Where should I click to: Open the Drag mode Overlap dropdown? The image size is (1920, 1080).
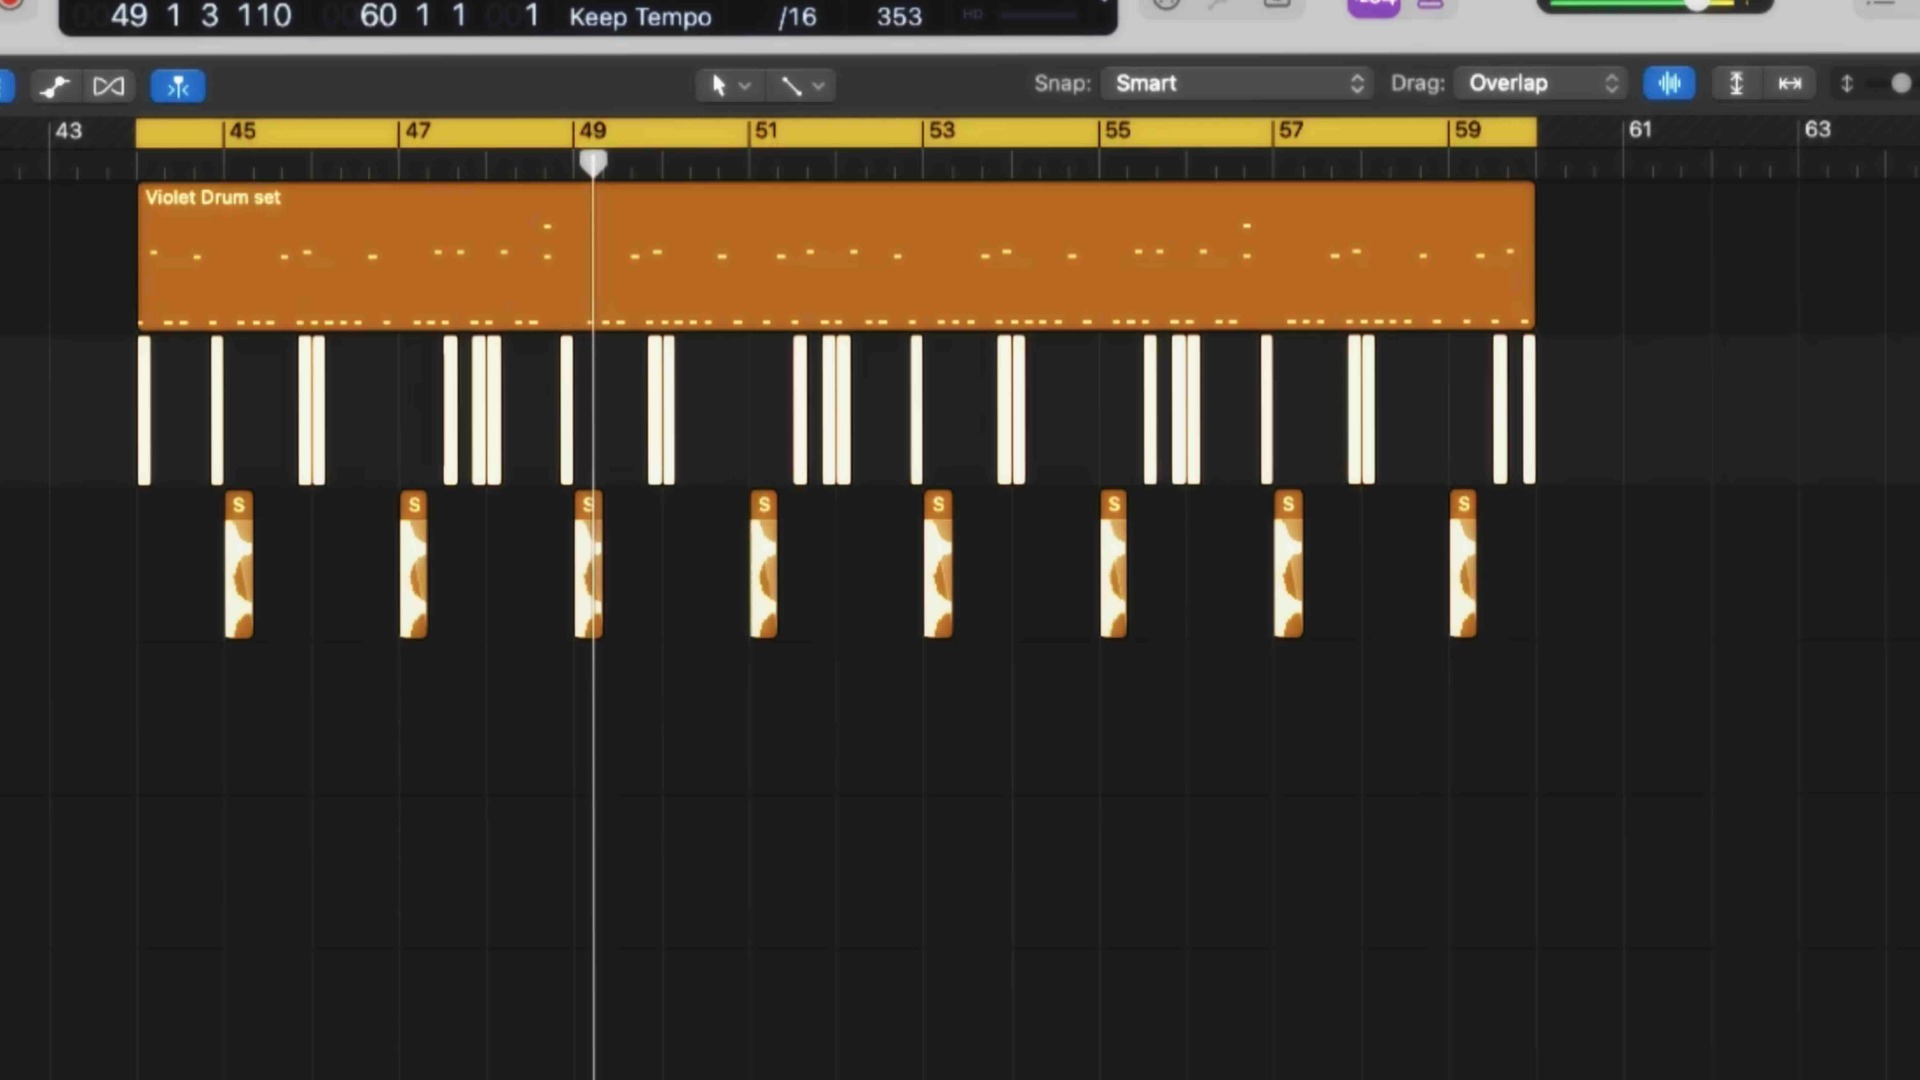click(x=1541, y=83)
